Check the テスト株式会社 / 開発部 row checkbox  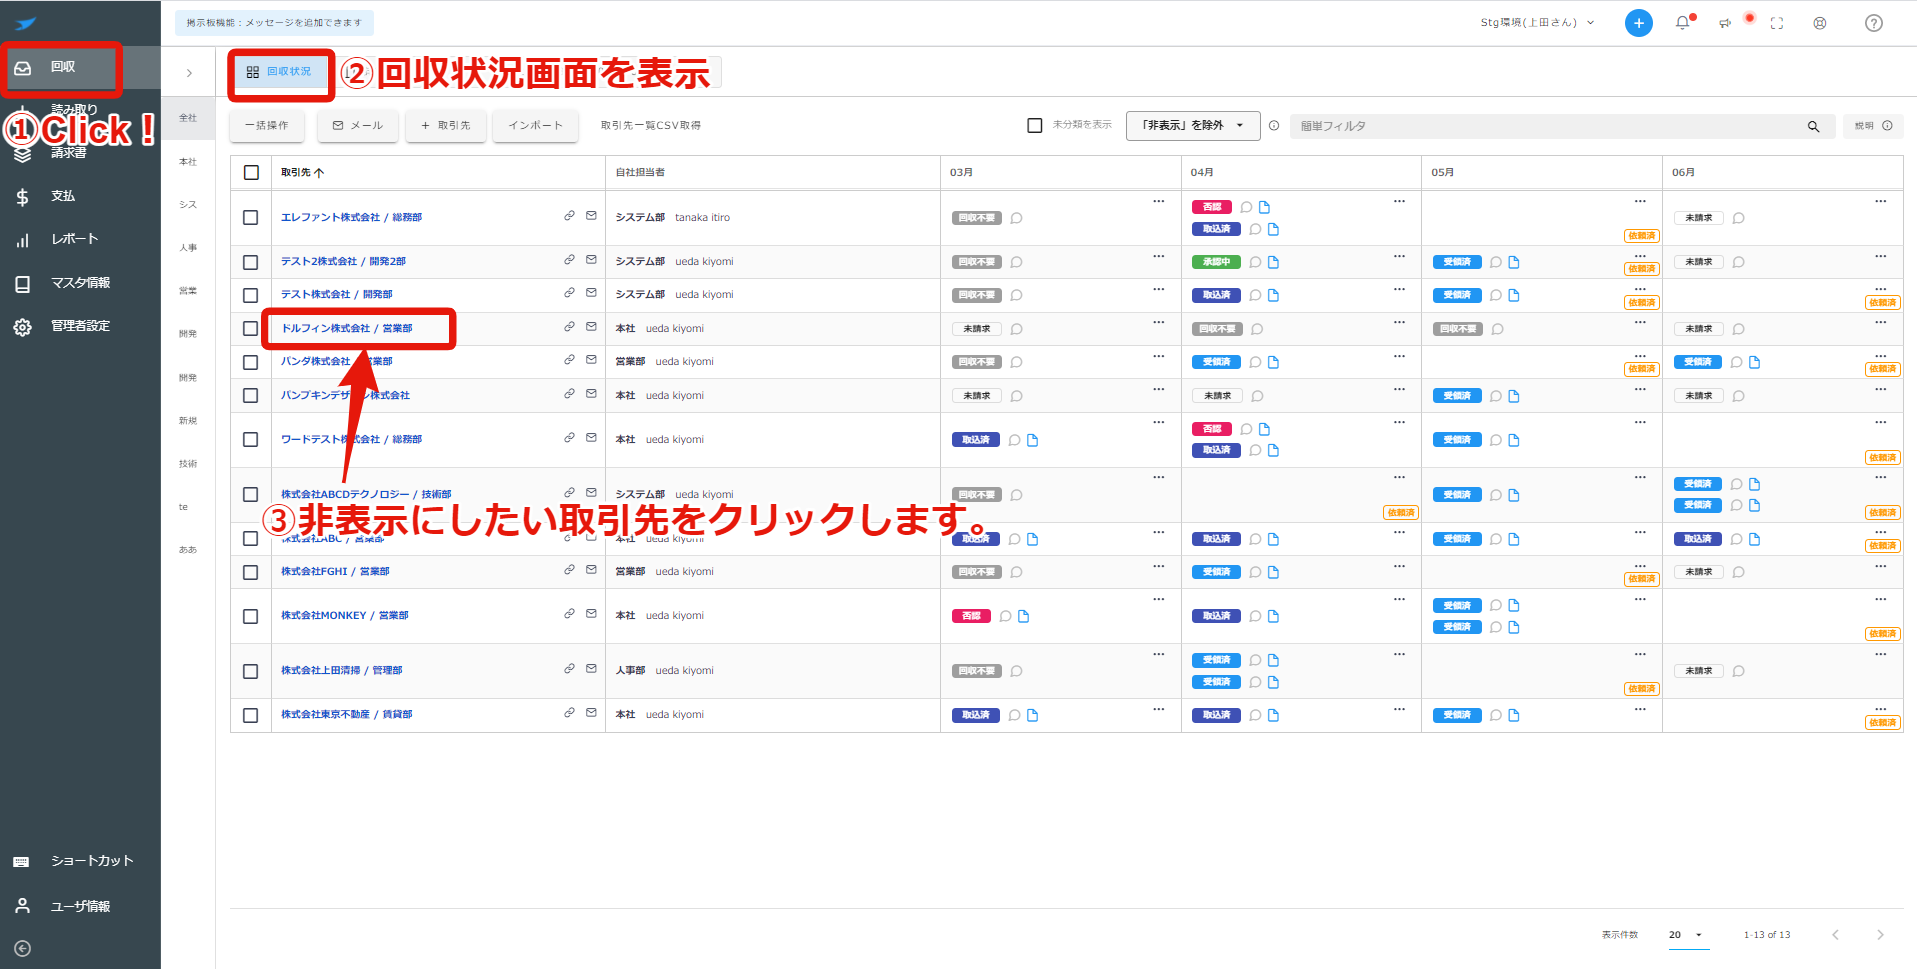point(251,295)
